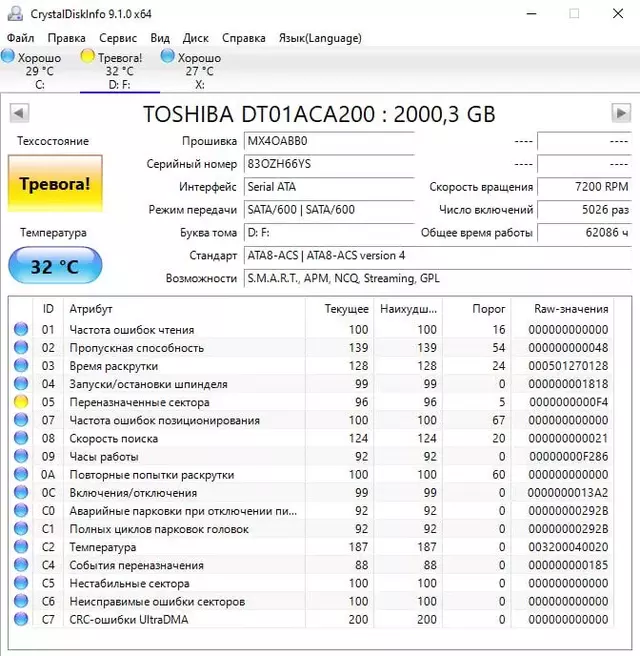Click status orb for attribute 08

coord(21,438)
